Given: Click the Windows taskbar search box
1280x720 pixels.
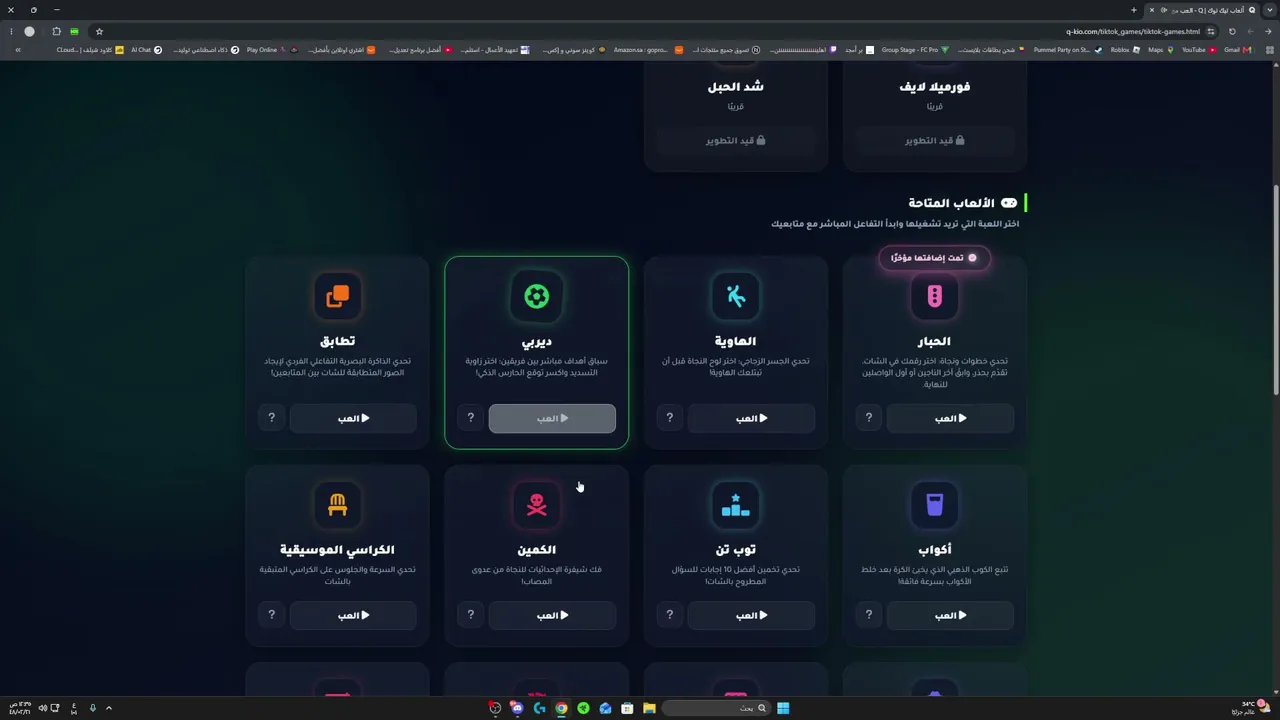Looking at the screenshot, I should pyautogui.click(x=715, y=708).
